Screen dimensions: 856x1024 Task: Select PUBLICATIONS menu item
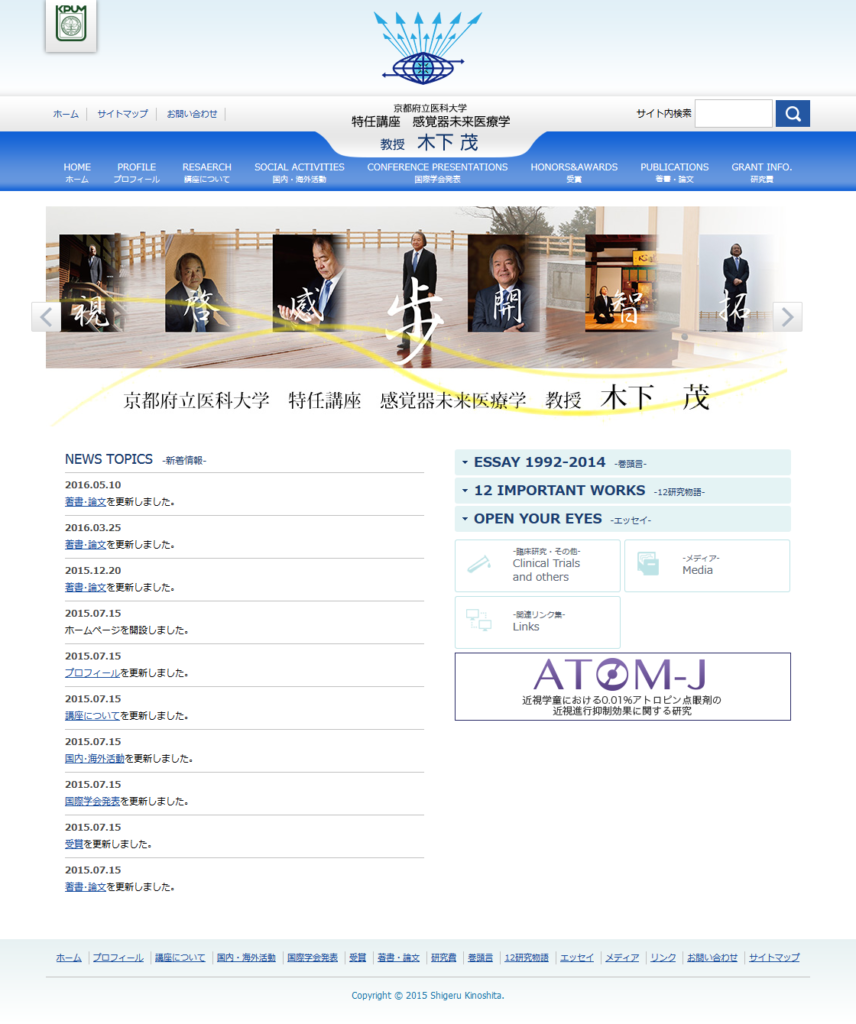click(x=674, y=172)
